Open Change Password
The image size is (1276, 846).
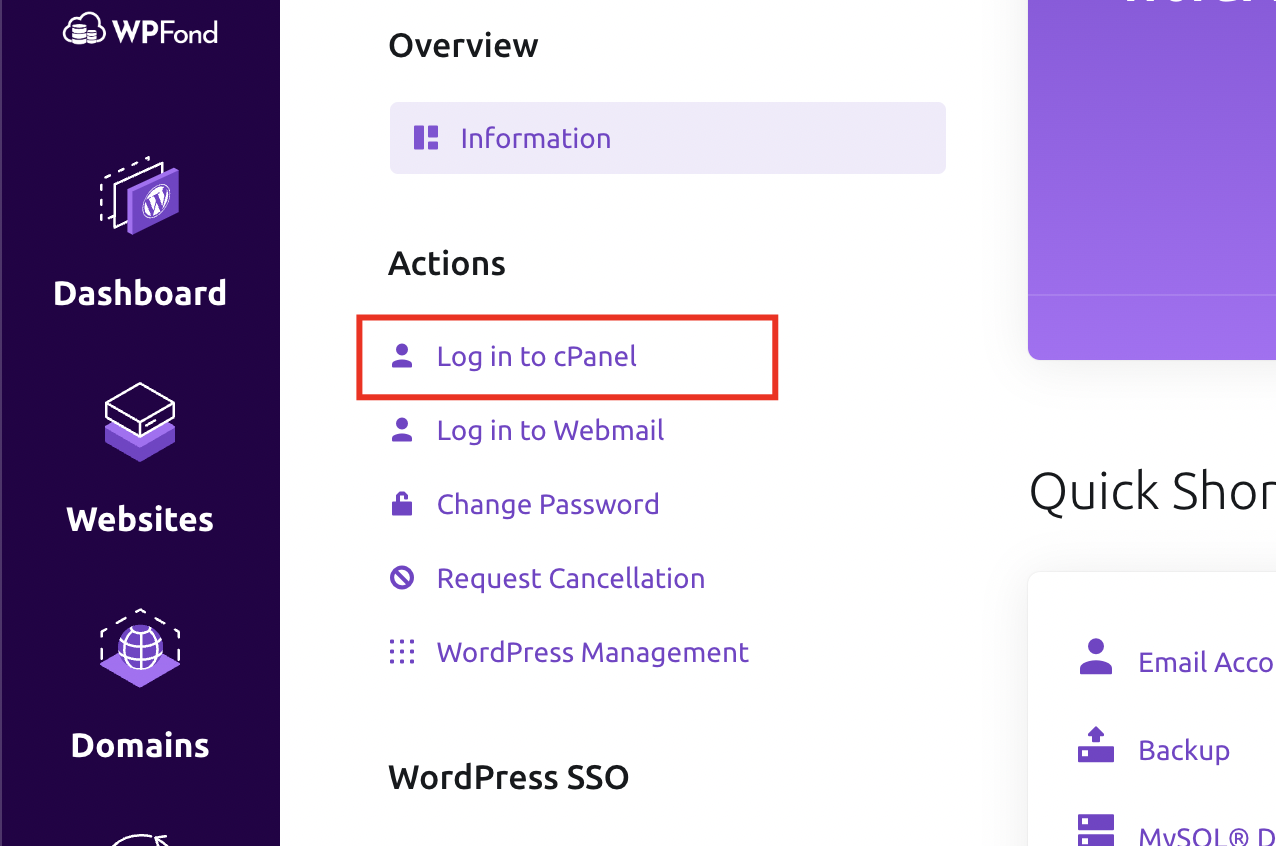(548, 504)
